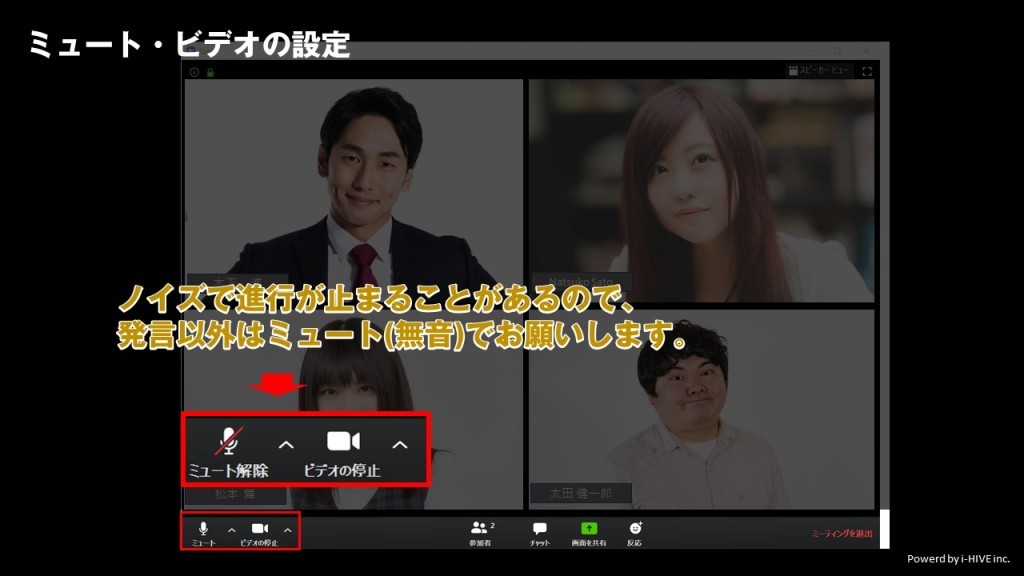The image size is (1024, 576).
Task: Mute microphone in bottom Zoom toolbar
Action: [x=203, y=529]
